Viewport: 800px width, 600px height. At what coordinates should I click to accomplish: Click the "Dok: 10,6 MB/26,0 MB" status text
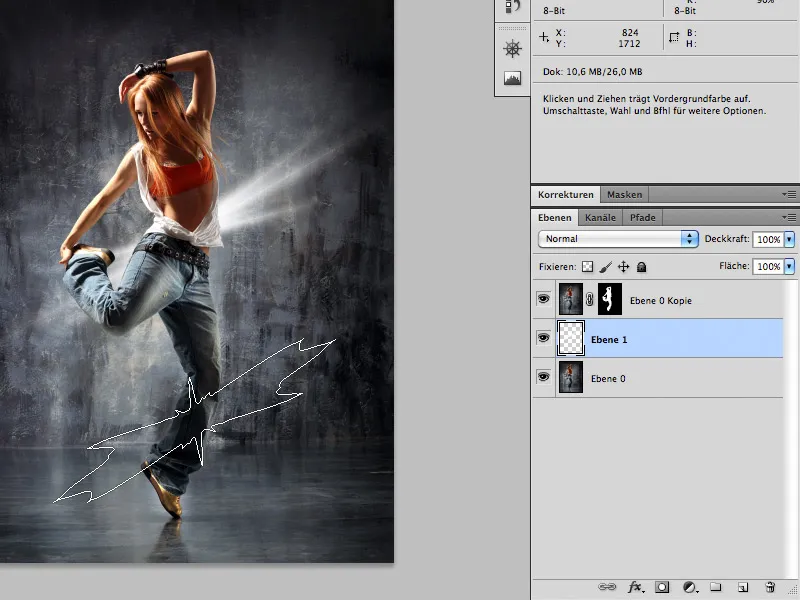pos(592,72)
